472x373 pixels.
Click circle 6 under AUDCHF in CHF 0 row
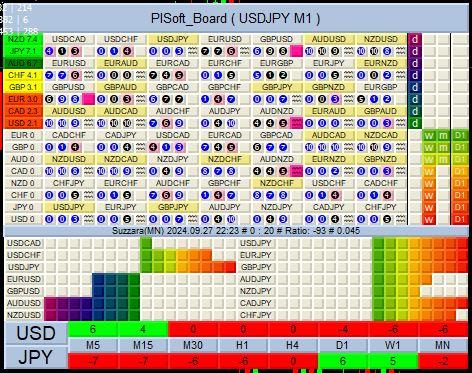(166, 195)
